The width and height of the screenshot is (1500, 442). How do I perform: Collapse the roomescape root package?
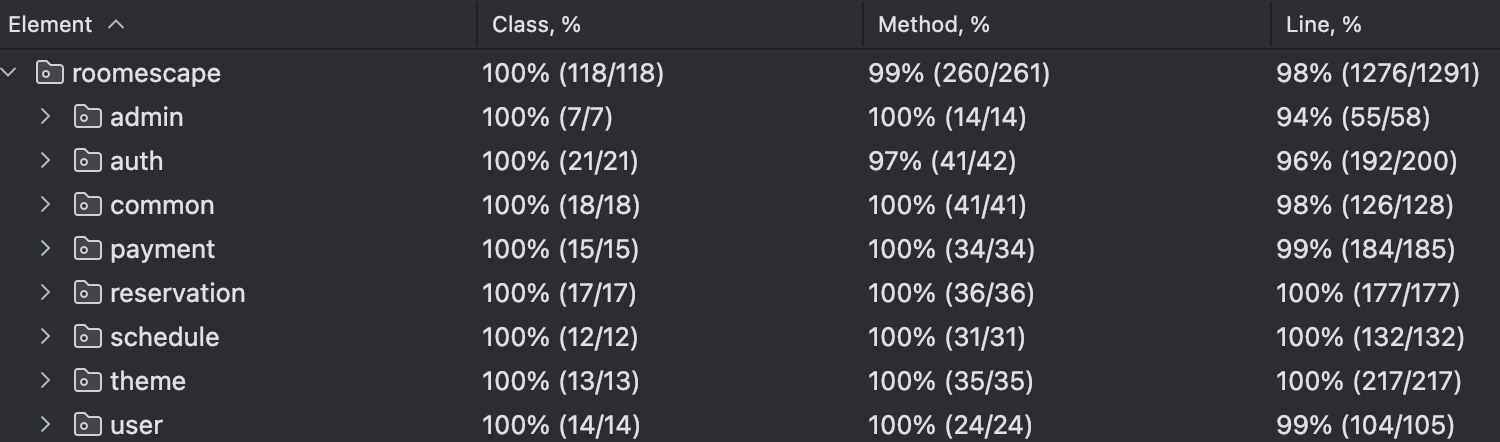tap(11, 73)
